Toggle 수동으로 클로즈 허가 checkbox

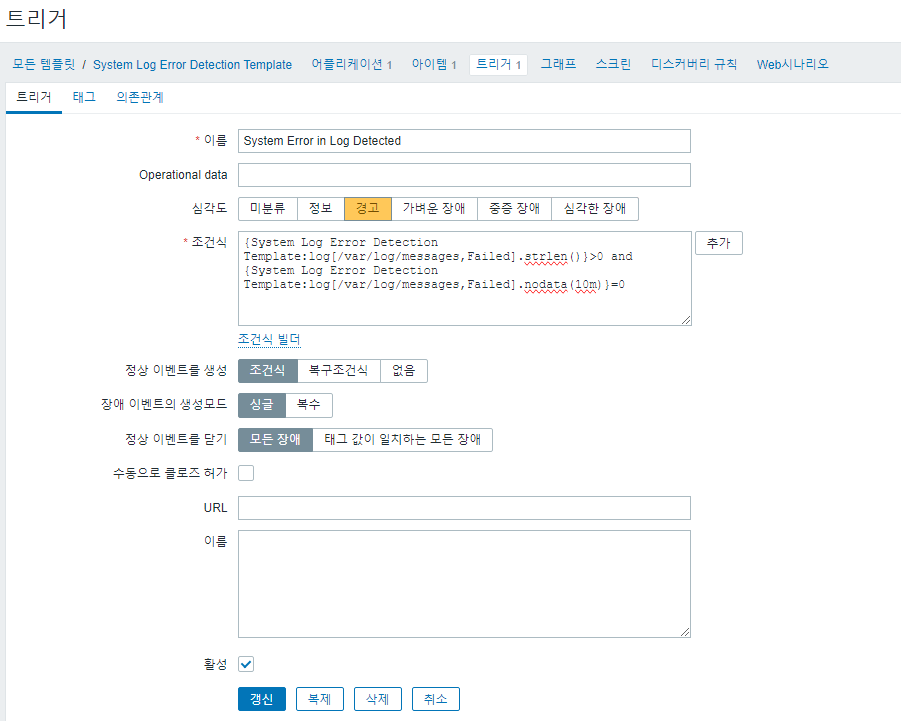tap(246, 473)
